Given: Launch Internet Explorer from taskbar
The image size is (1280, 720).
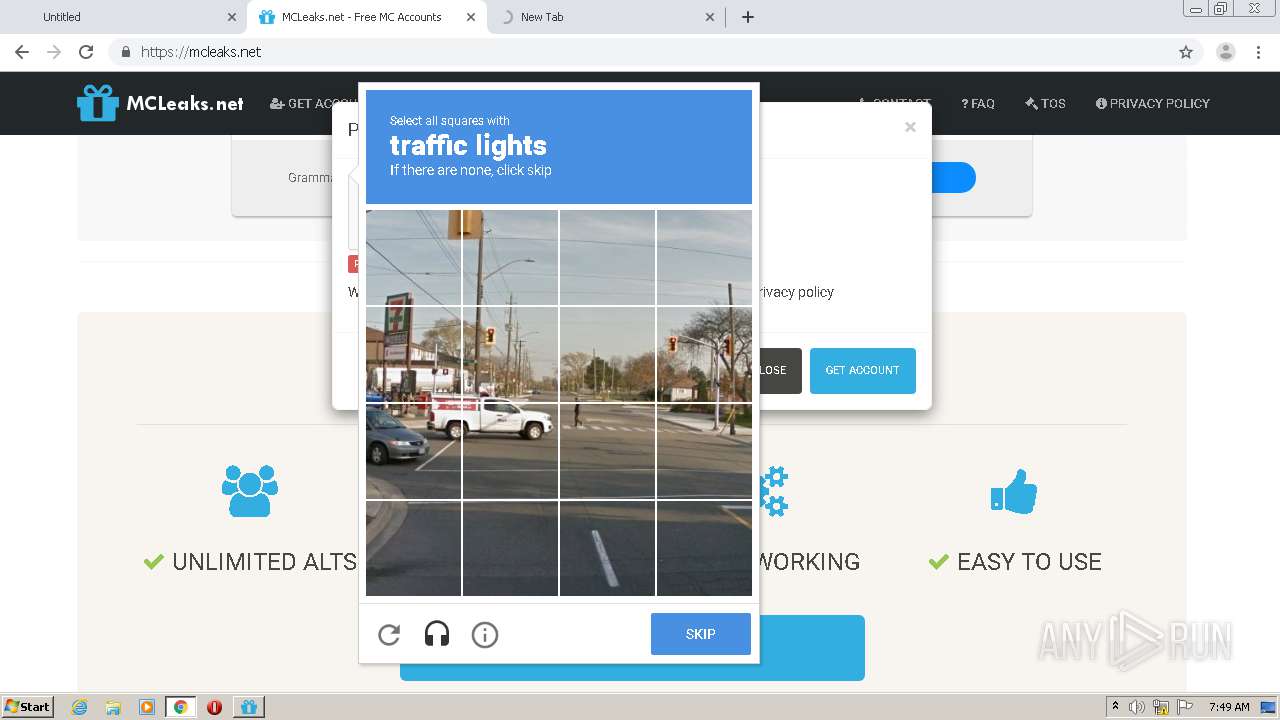Looking at the screenshot, I should pyautogui.click(x=79, y=707).
